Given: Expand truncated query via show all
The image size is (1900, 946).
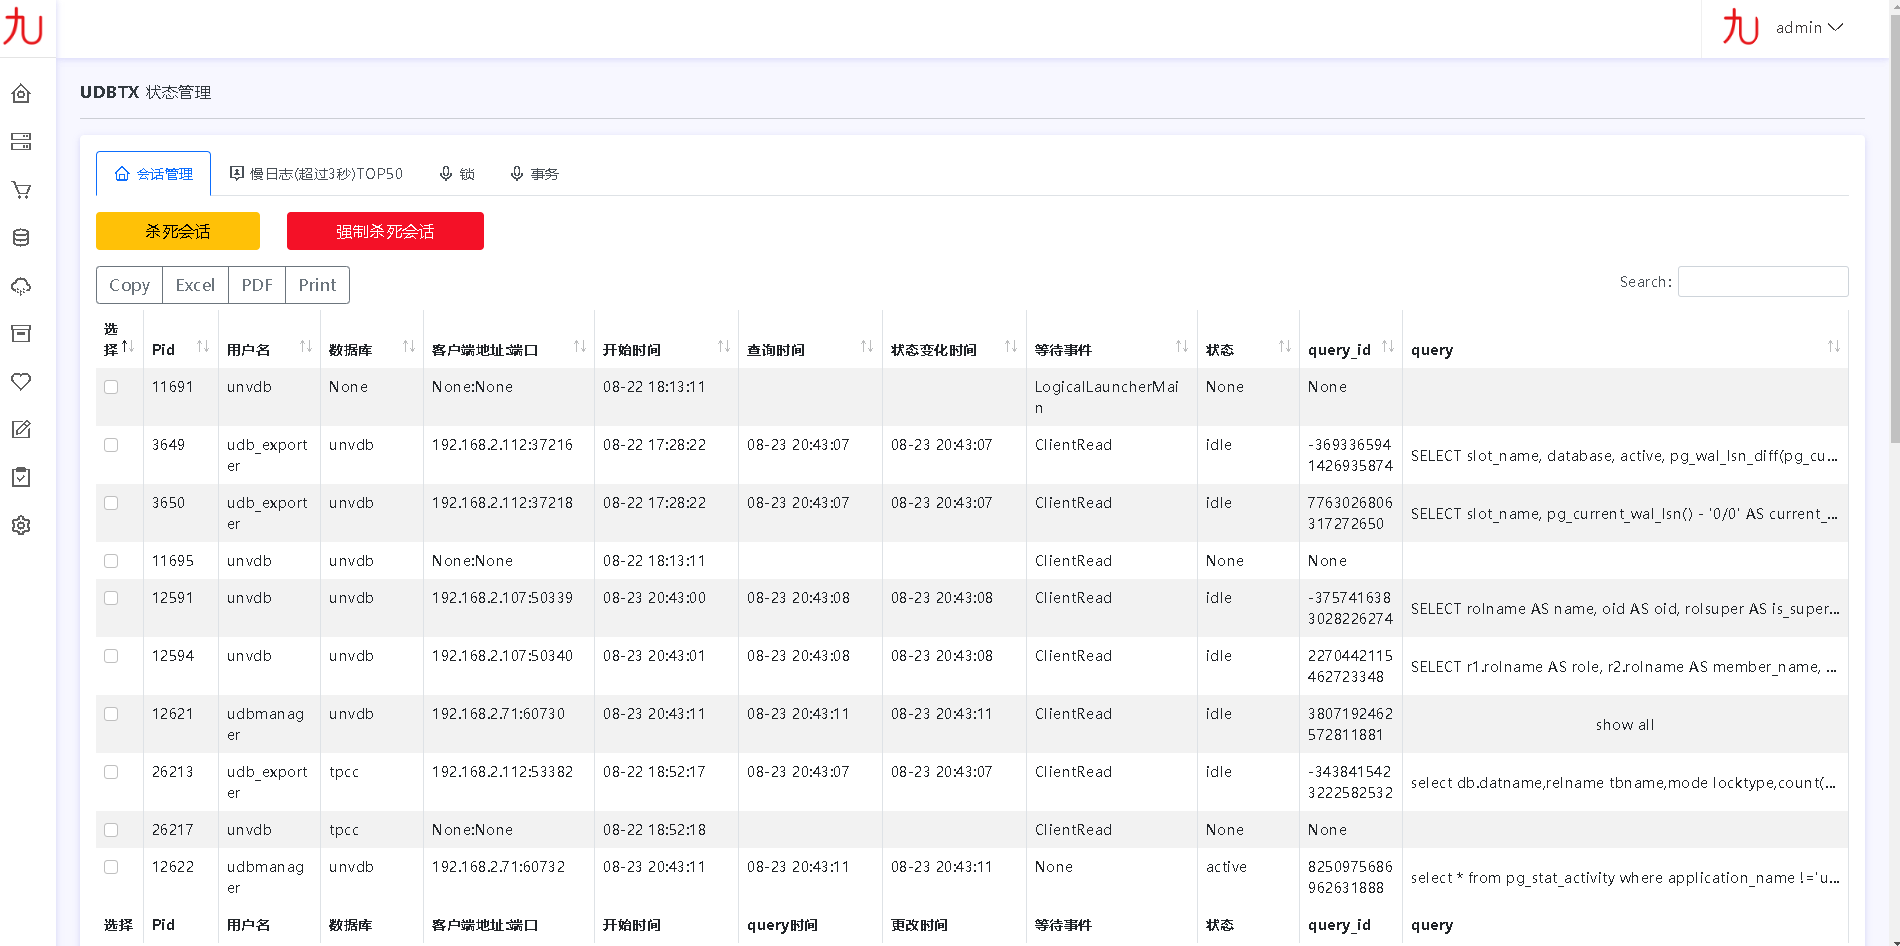Looking at the screenshot, I should click(1624, 725).
